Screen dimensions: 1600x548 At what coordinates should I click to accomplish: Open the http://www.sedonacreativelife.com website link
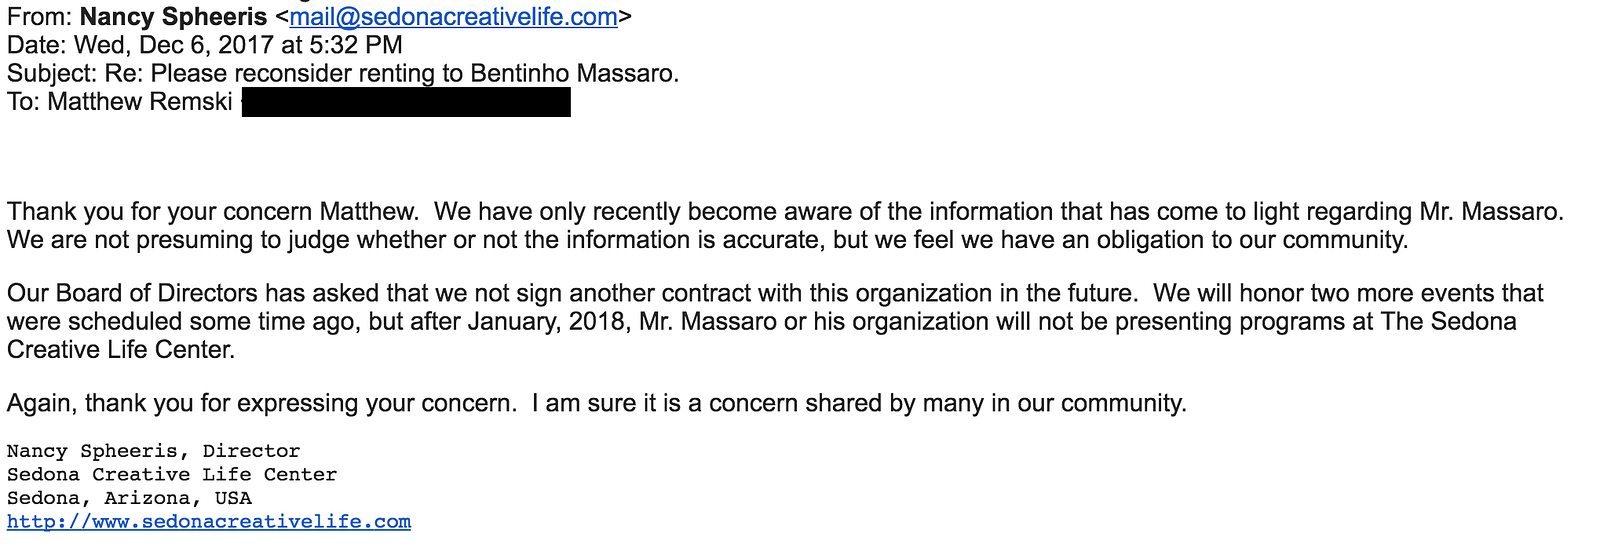click(208, 522)
